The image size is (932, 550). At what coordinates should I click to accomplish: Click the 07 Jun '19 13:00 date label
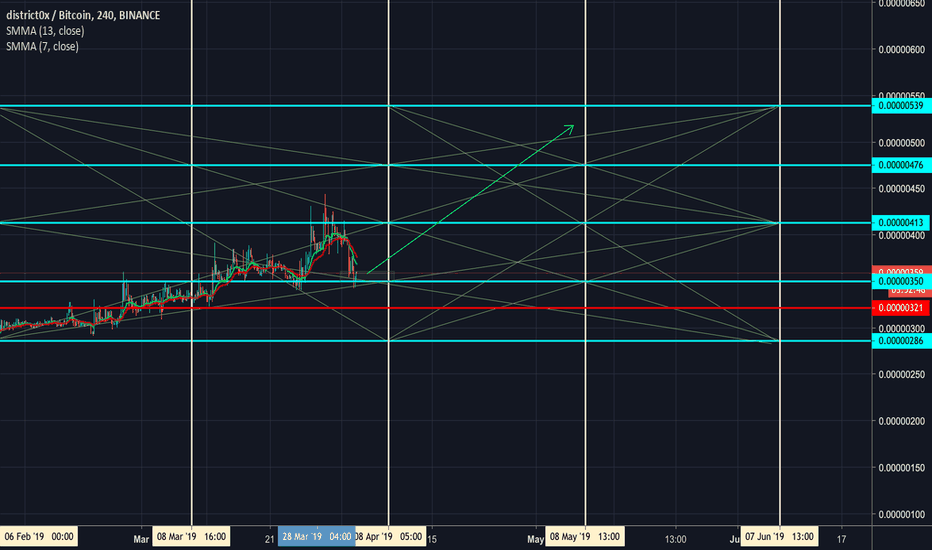click(779, 537)
